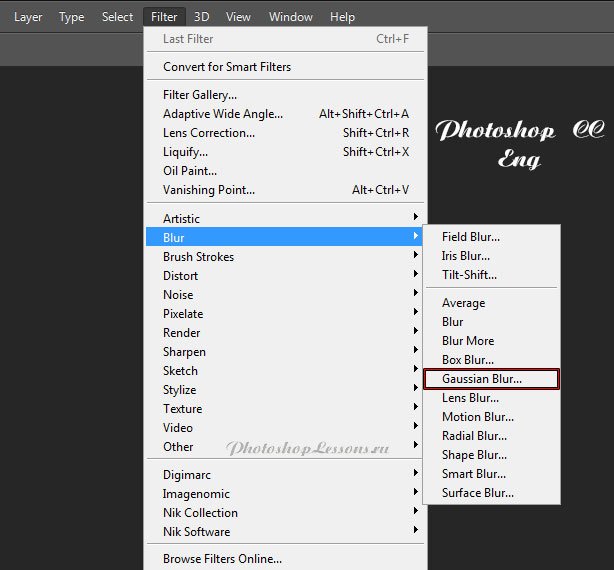This screenshot has width=614, height=570.
Task: Expand the Stylize submenu
Action: pos(179,390)
